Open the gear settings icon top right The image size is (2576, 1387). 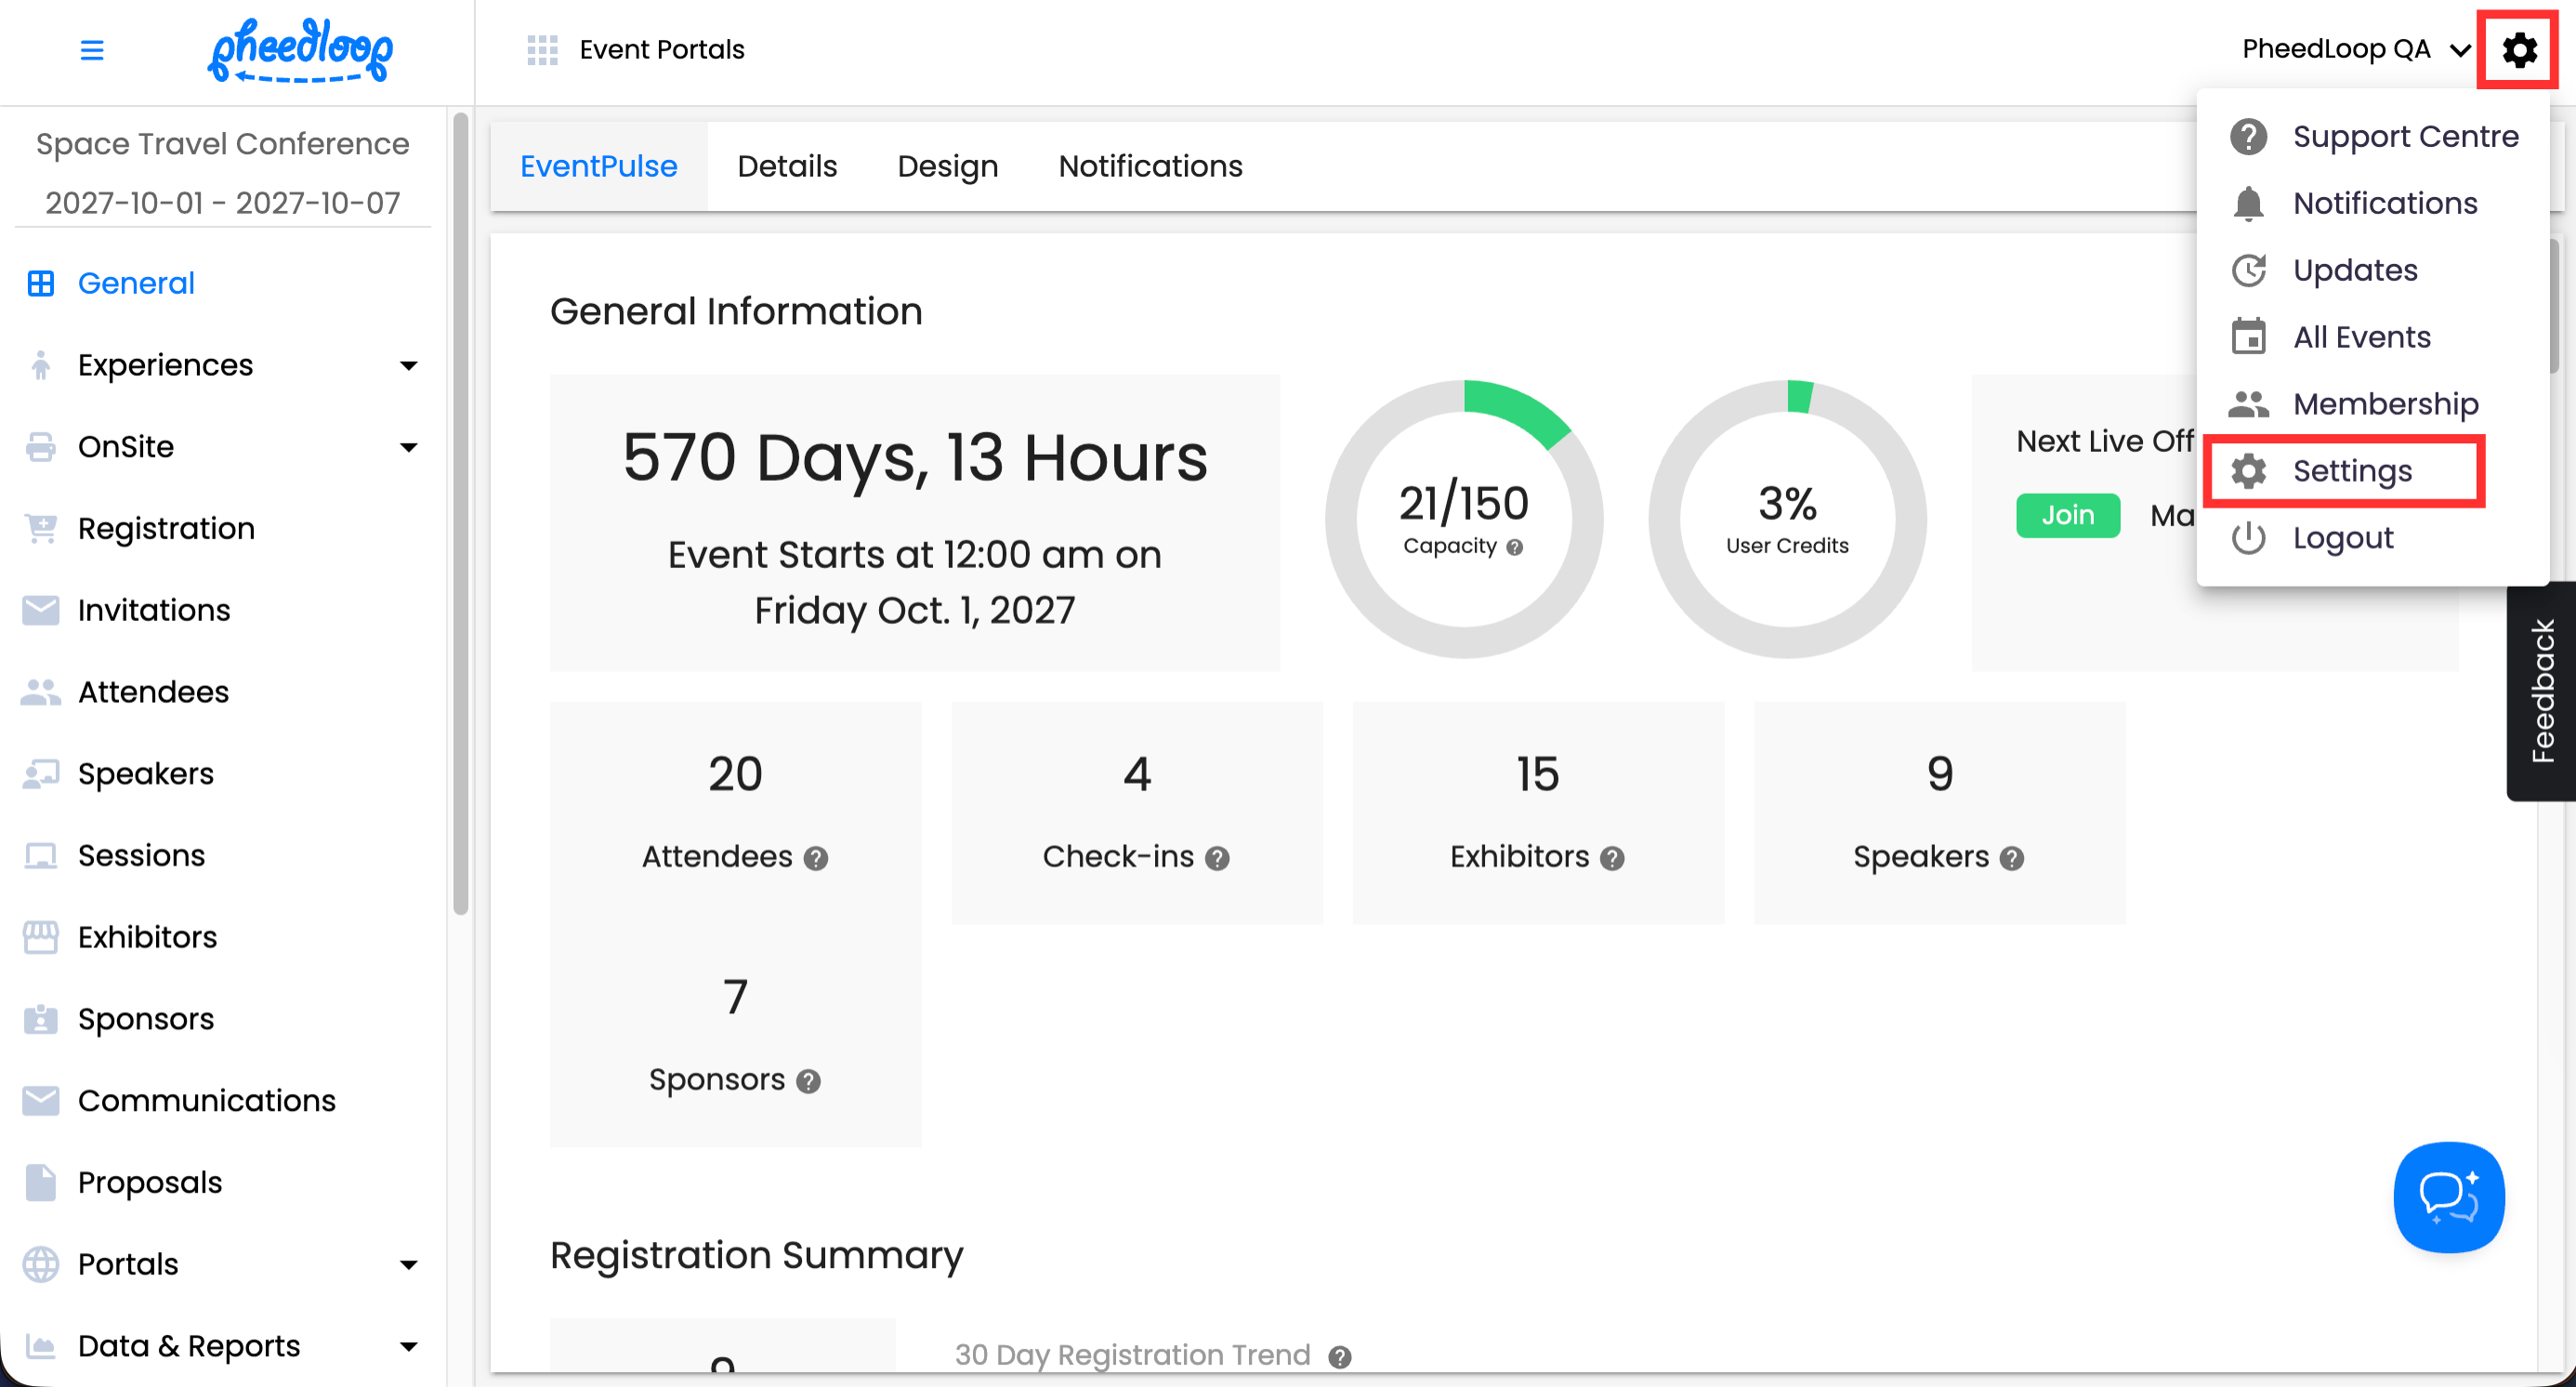[2518, 49]
